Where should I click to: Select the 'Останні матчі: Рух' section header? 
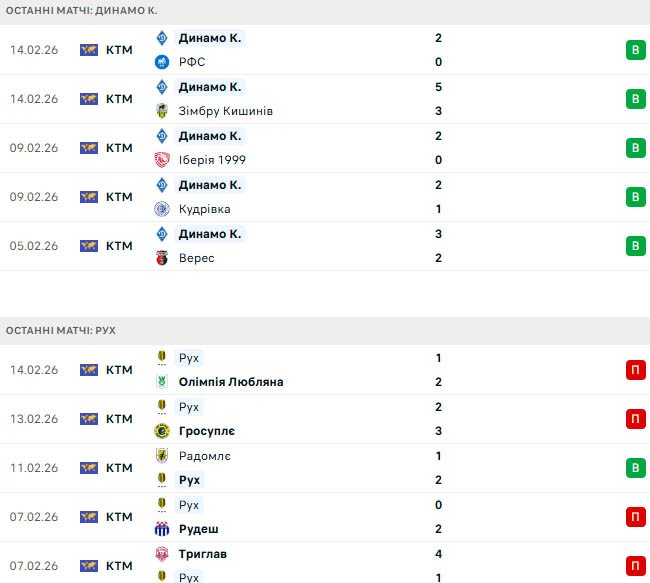pos(60,330)
